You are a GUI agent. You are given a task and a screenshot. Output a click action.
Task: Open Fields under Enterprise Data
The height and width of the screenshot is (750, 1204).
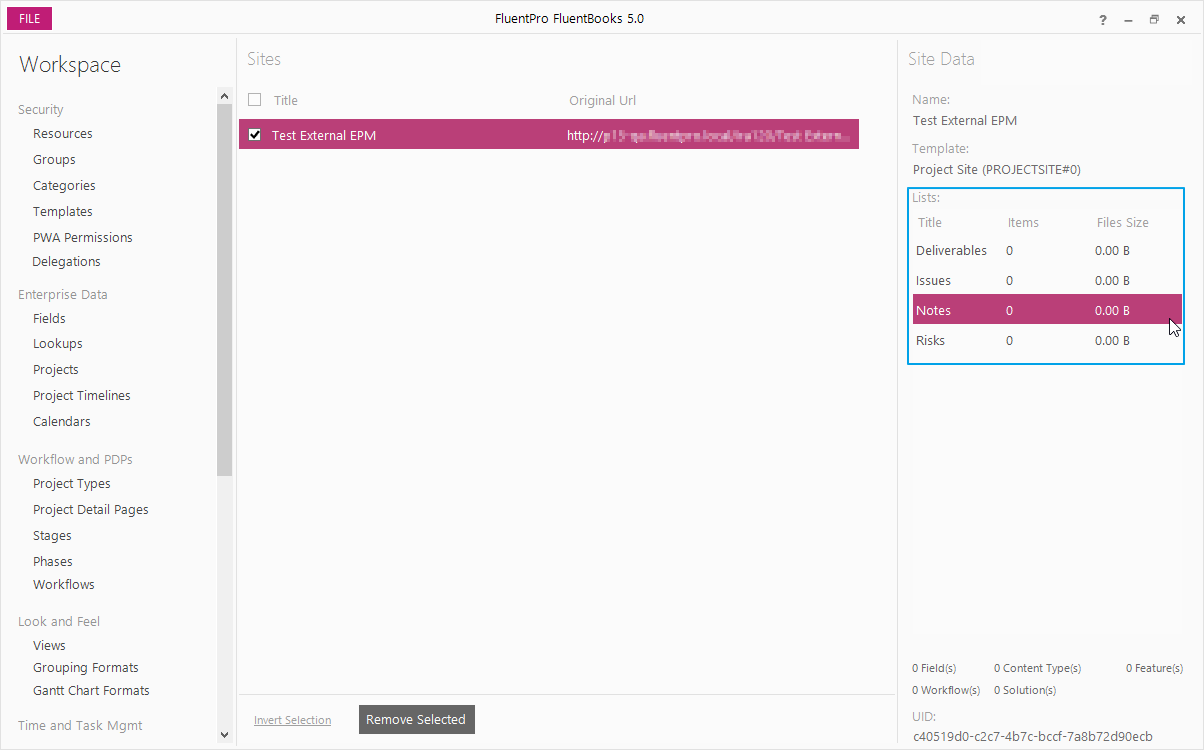tap(49, 319)
